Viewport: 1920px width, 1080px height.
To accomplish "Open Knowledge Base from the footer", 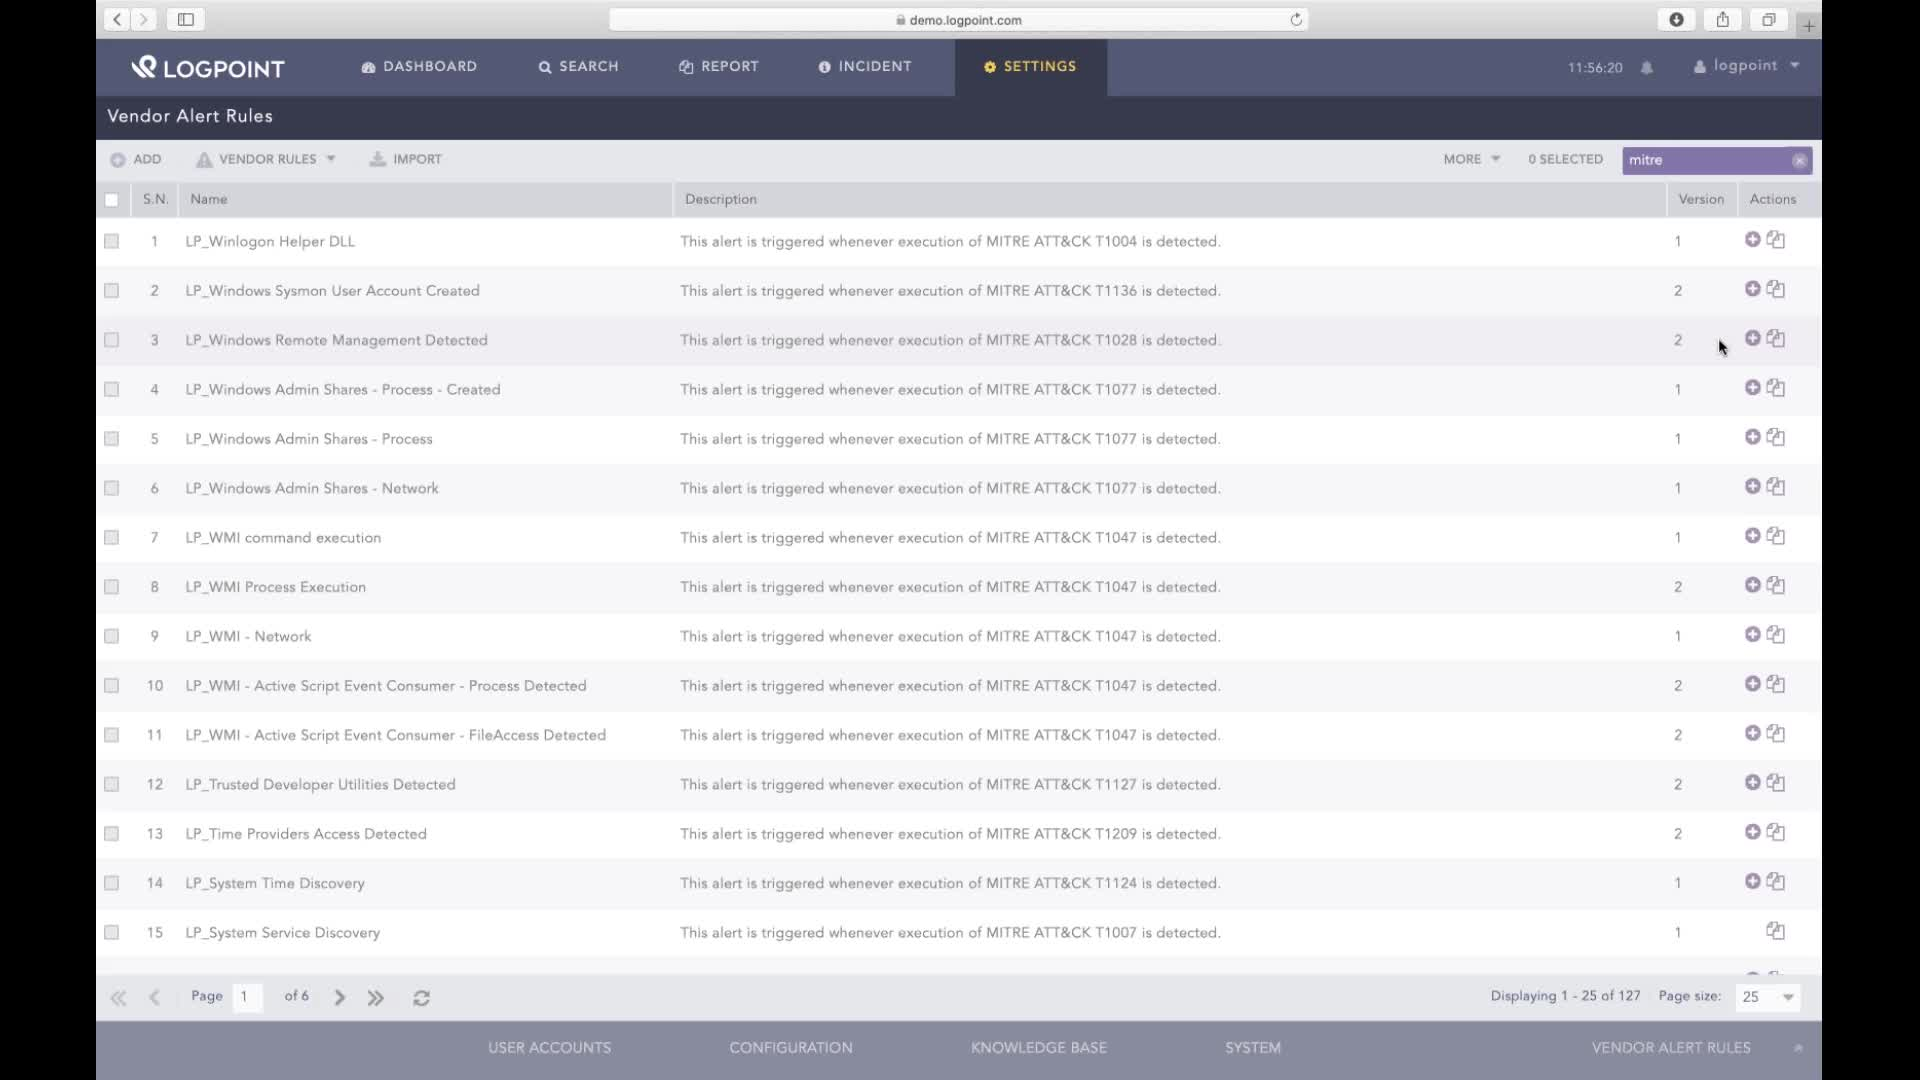I will click(x=1038, y=1047).
